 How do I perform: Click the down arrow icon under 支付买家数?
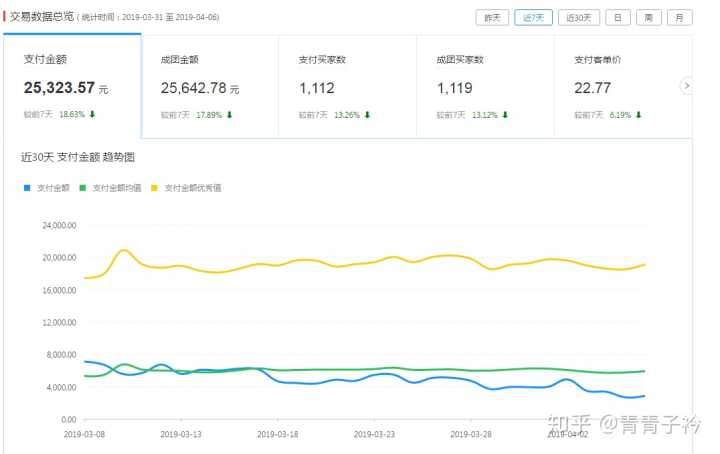(367, 115)
